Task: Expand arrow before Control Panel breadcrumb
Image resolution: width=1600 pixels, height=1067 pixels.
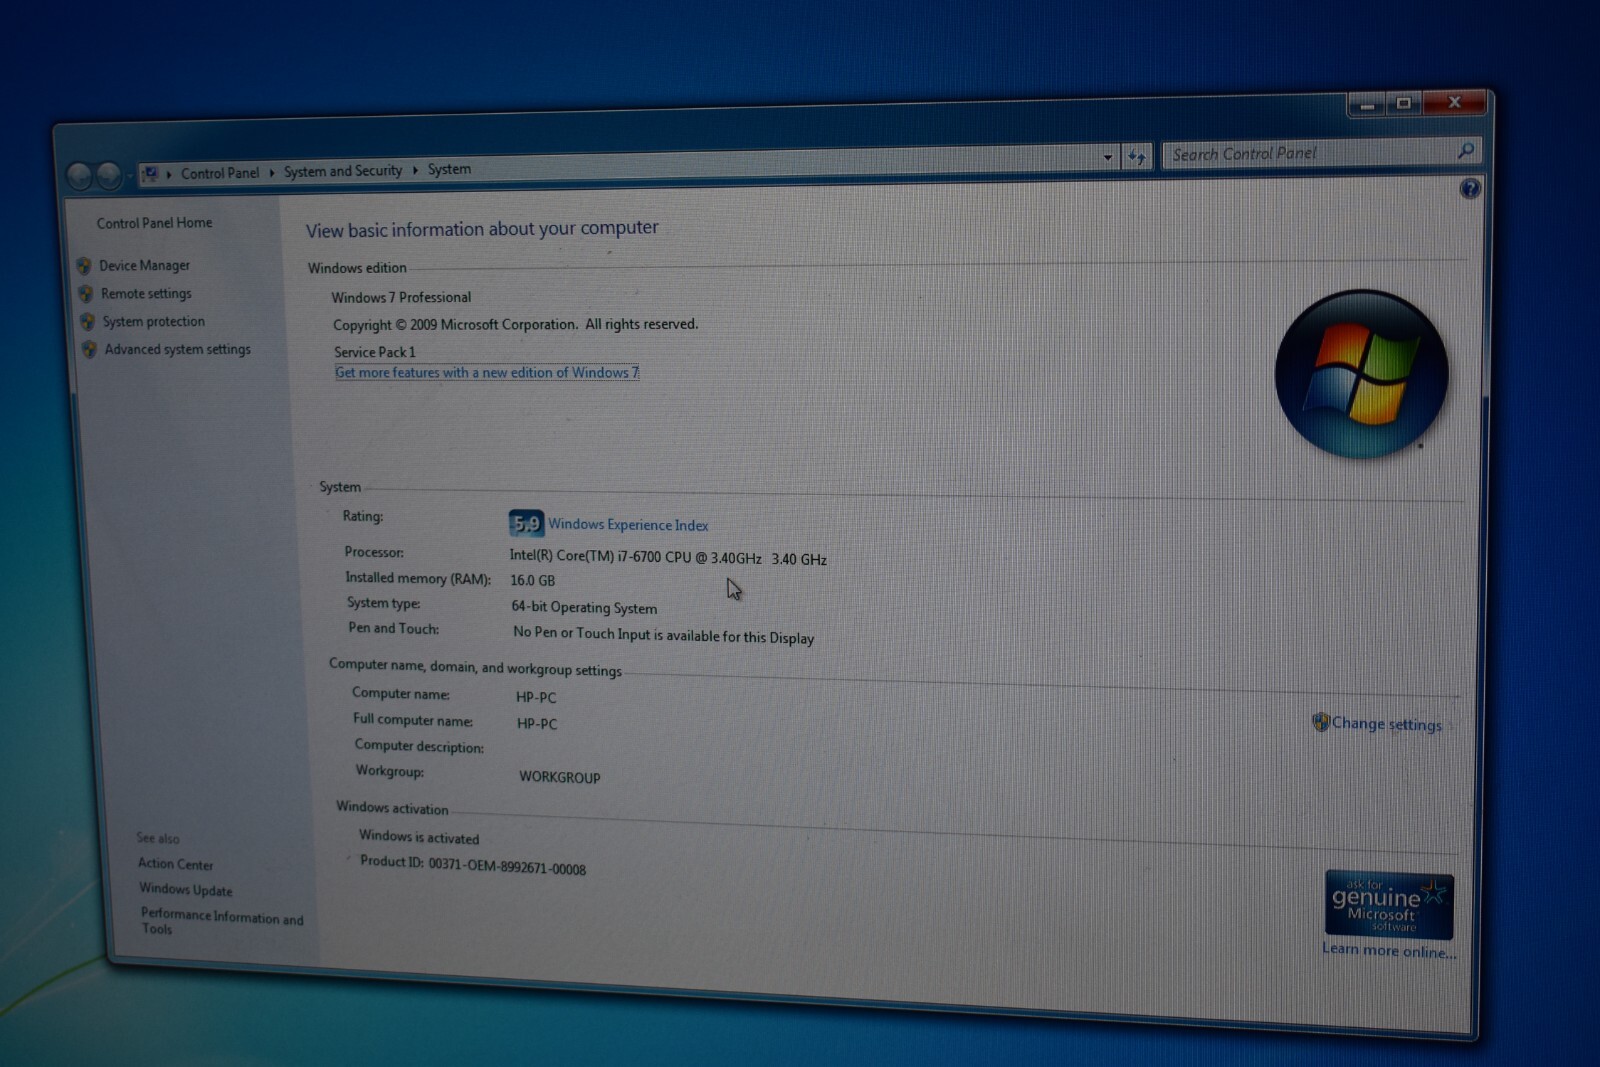Action: coord(169,174)
